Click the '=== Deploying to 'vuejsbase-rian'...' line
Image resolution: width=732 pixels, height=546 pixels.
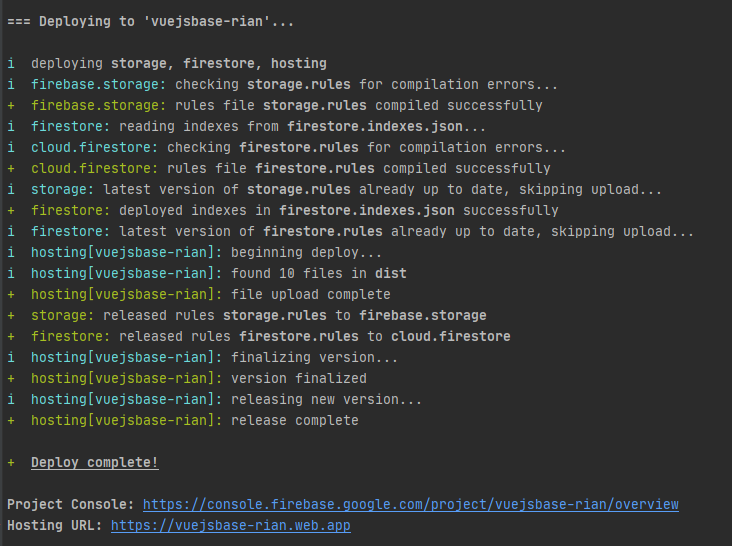click(150, 21)
